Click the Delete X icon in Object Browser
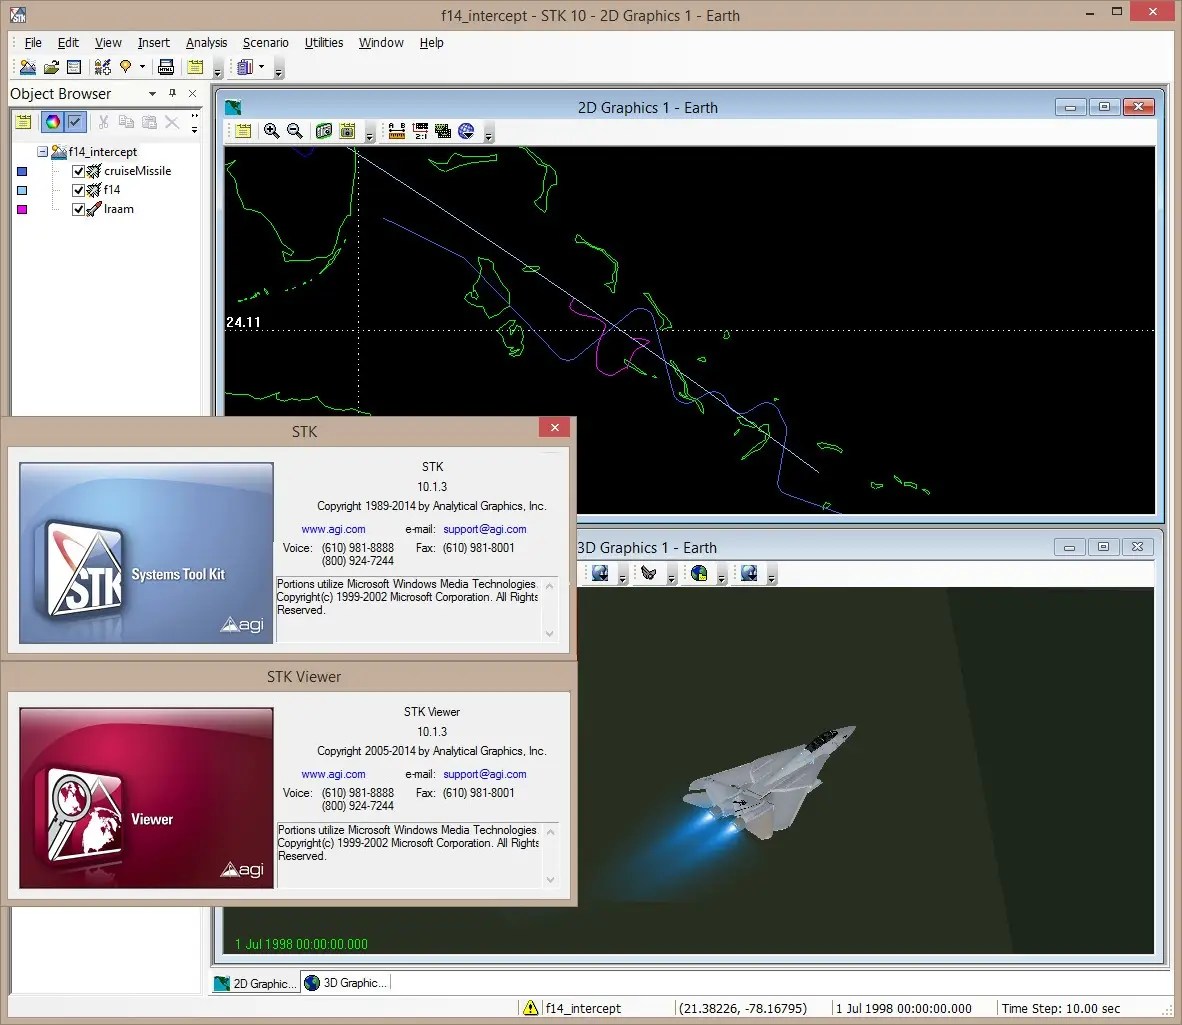The width and height of the screenshot is (1182, 1025). (172, 121)
